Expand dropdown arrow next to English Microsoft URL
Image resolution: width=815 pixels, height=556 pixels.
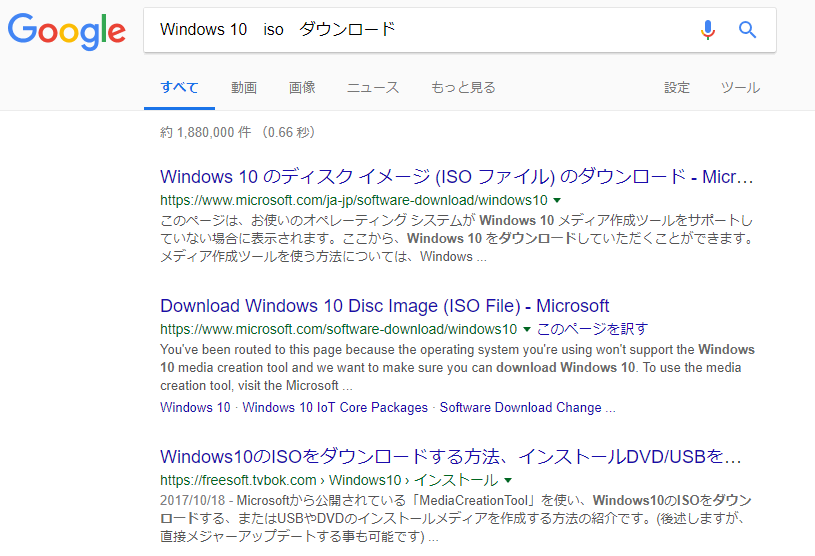527,329
